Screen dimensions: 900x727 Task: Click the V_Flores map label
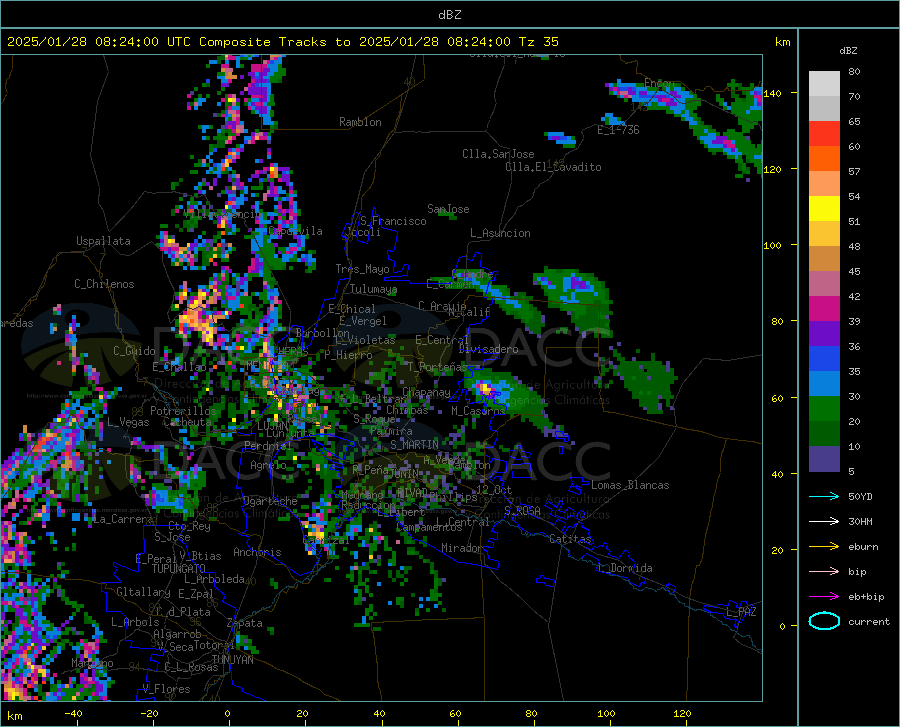(x=166, y=689)
